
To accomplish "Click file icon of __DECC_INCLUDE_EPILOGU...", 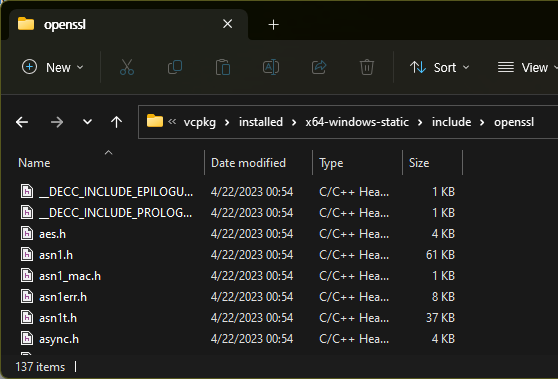I will tap(27, 191).
